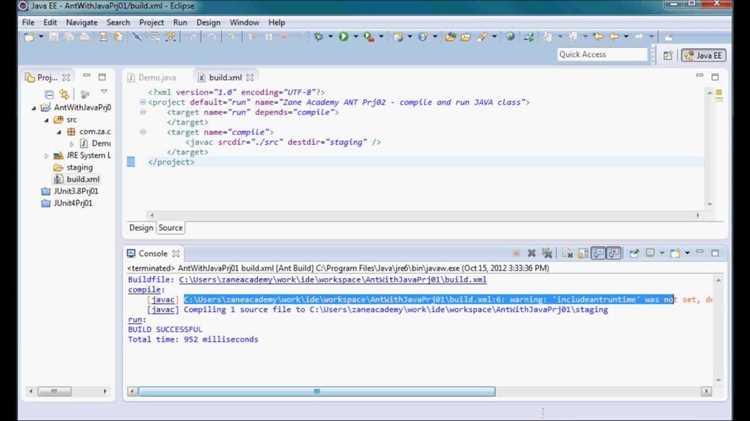Expand the JRE System Library node

pyautogui.click(x=46, y=155)
